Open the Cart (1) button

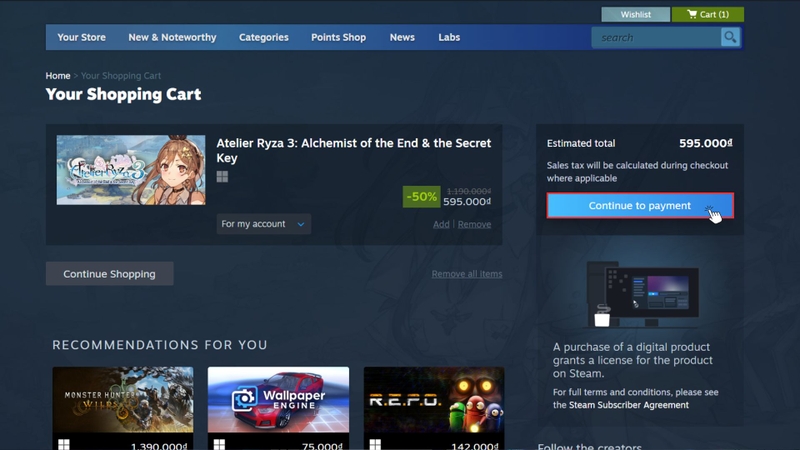pos(708,14)
